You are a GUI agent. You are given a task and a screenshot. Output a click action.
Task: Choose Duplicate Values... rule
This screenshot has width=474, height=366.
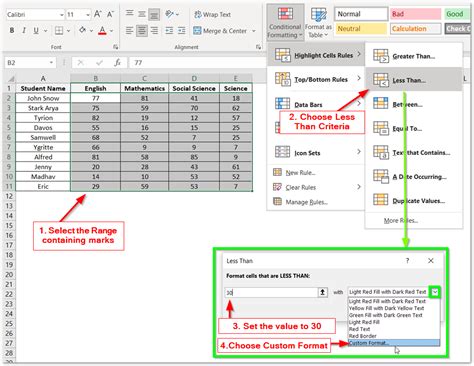[x=413, y=201]
